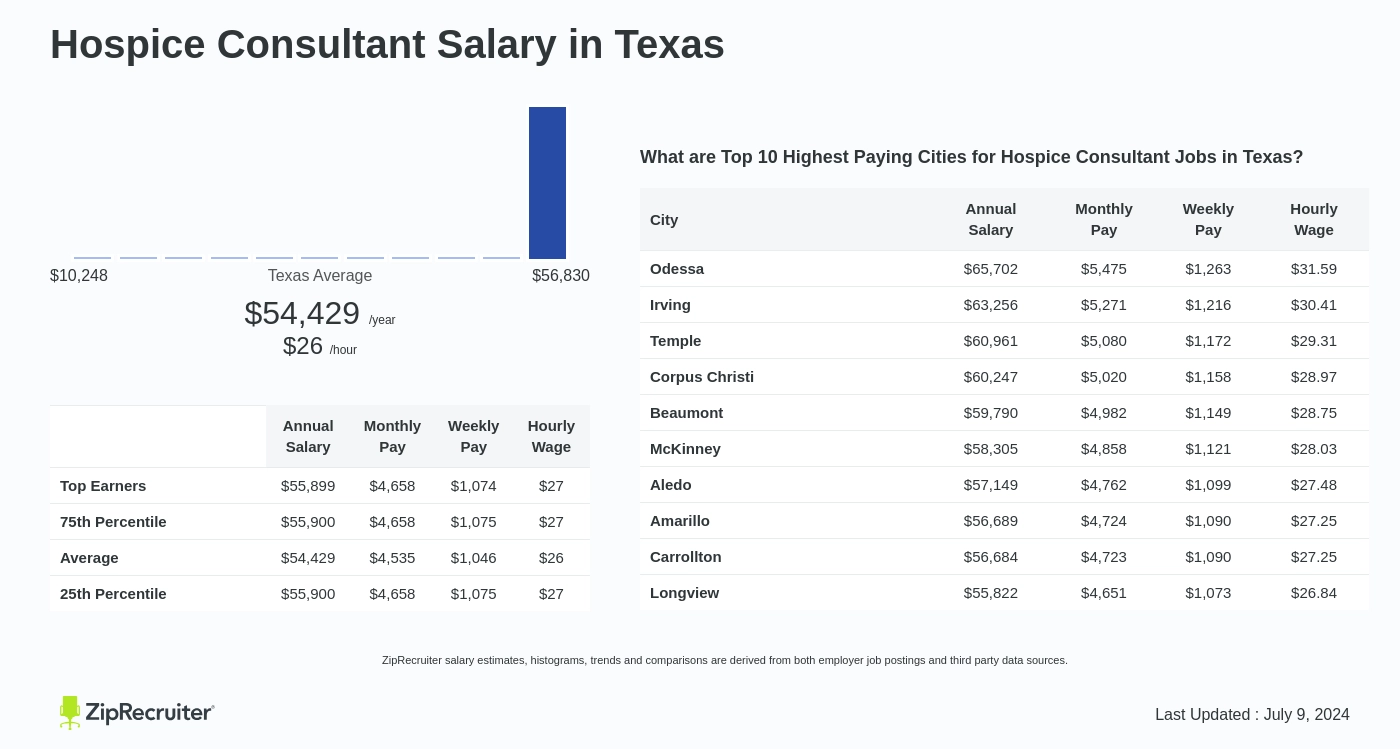Click the $56,830 maximum chart label

pyautogui.click(x=561, y=275)
